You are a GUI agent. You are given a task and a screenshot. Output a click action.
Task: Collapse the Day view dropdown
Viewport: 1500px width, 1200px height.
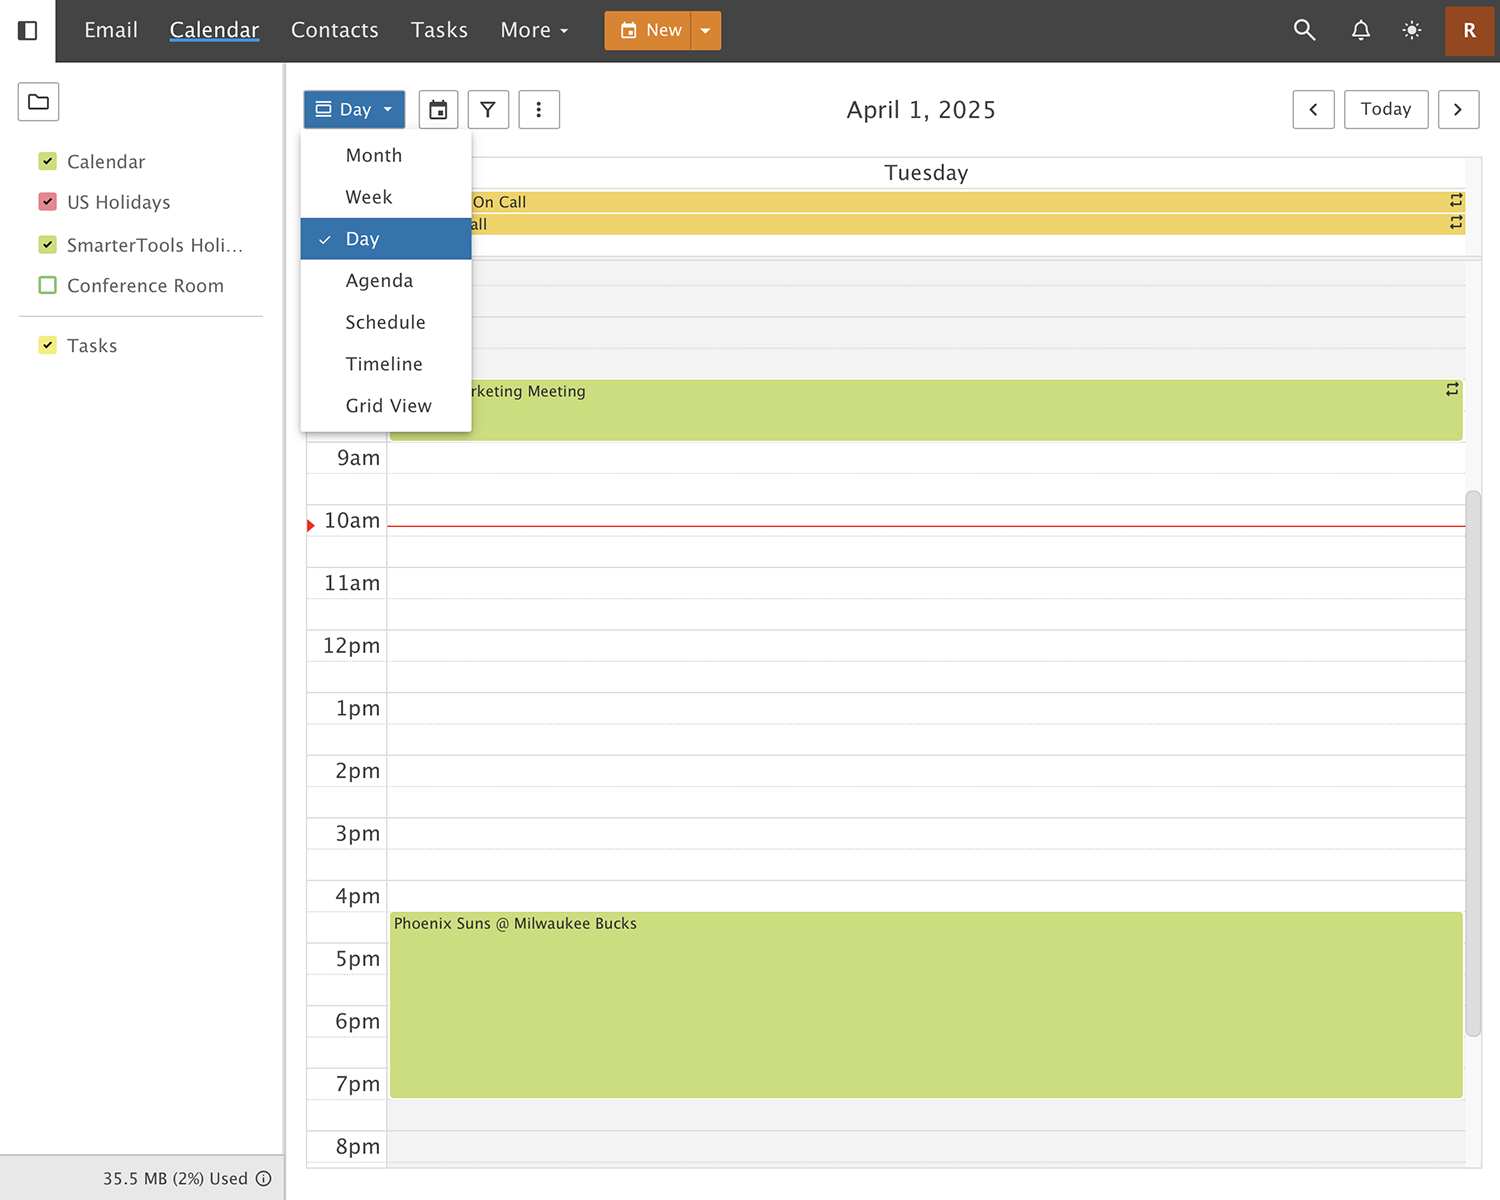[354, 110]
